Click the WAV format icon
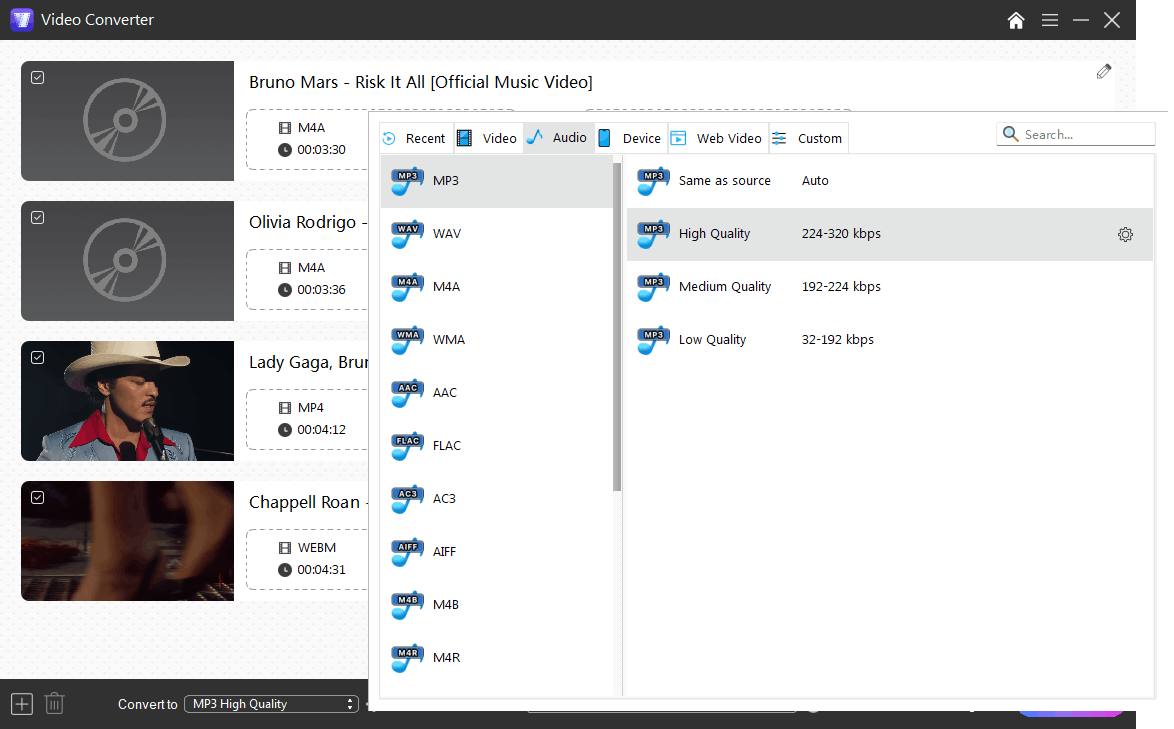This screenshot has height=729, width=1174. click(x=407, y=234)
